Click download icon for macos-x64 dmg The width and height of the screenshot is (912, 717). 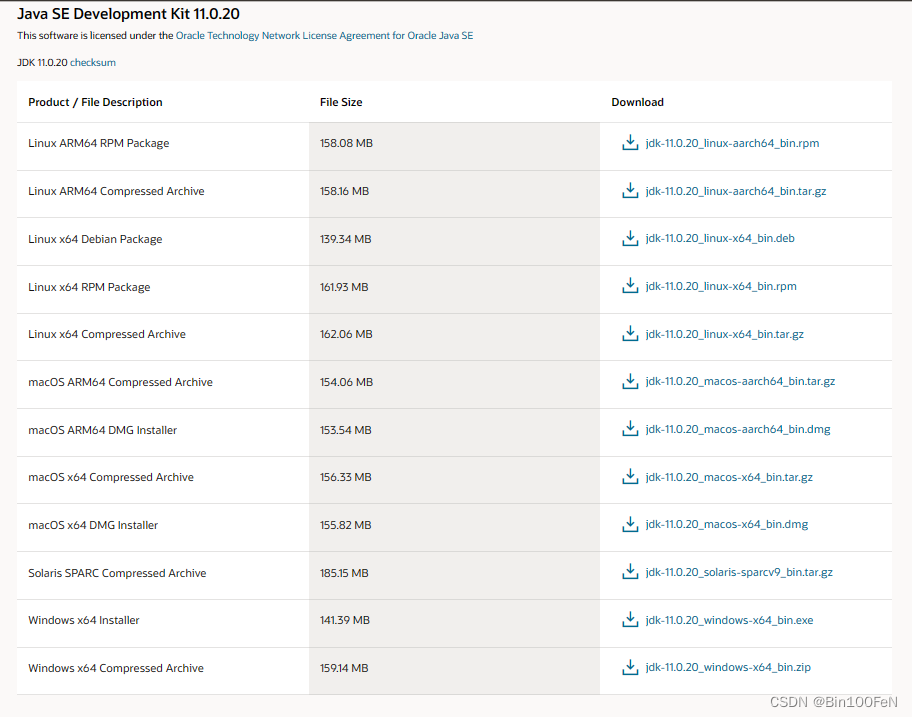pos(630,524)
